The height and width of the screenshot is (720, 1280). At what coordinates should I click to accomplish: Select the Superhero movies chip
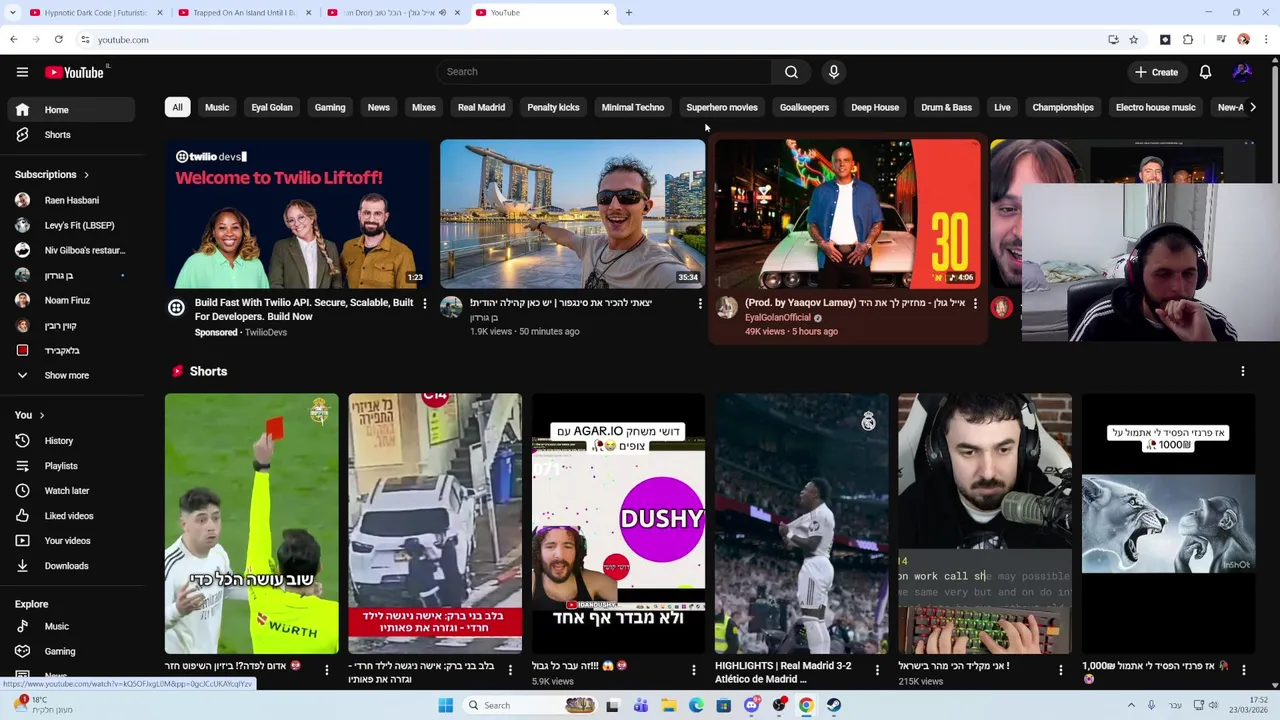tap(722, 107)
